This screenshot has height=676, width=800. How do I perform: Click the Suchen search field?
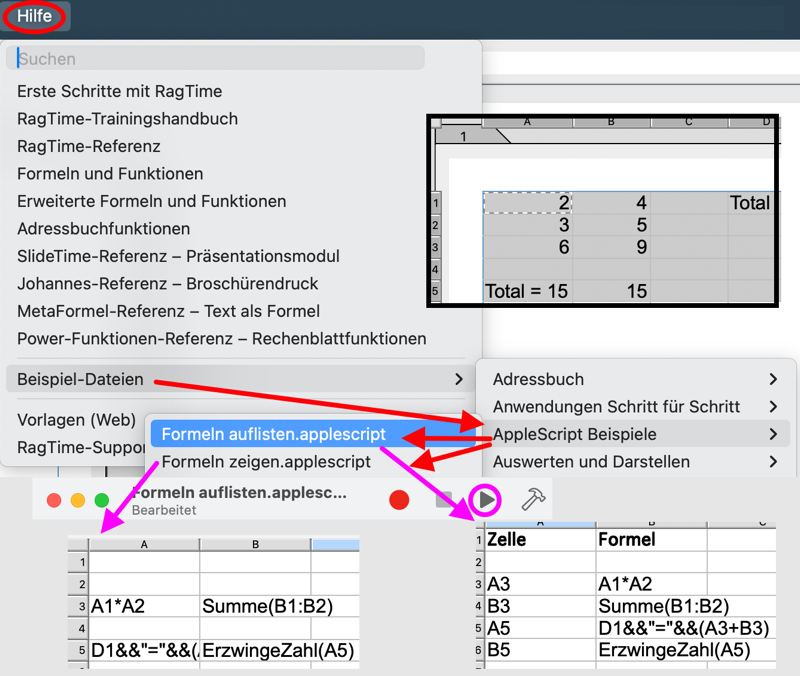pos(215,59)
